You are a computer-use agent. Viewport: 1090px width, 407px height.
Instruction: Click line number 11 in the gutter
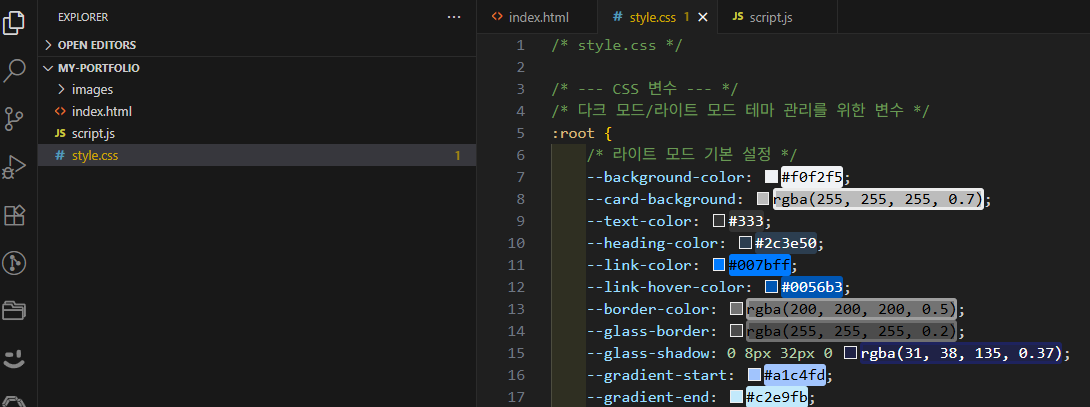tap(516, 265)
